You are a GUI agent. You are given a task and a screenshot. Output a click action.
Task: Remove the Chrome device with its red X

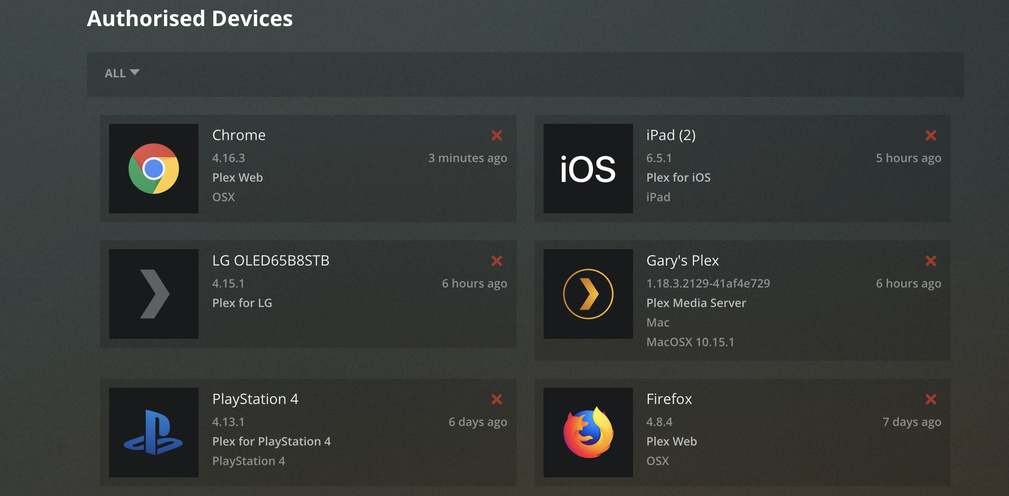click(497, 135)
